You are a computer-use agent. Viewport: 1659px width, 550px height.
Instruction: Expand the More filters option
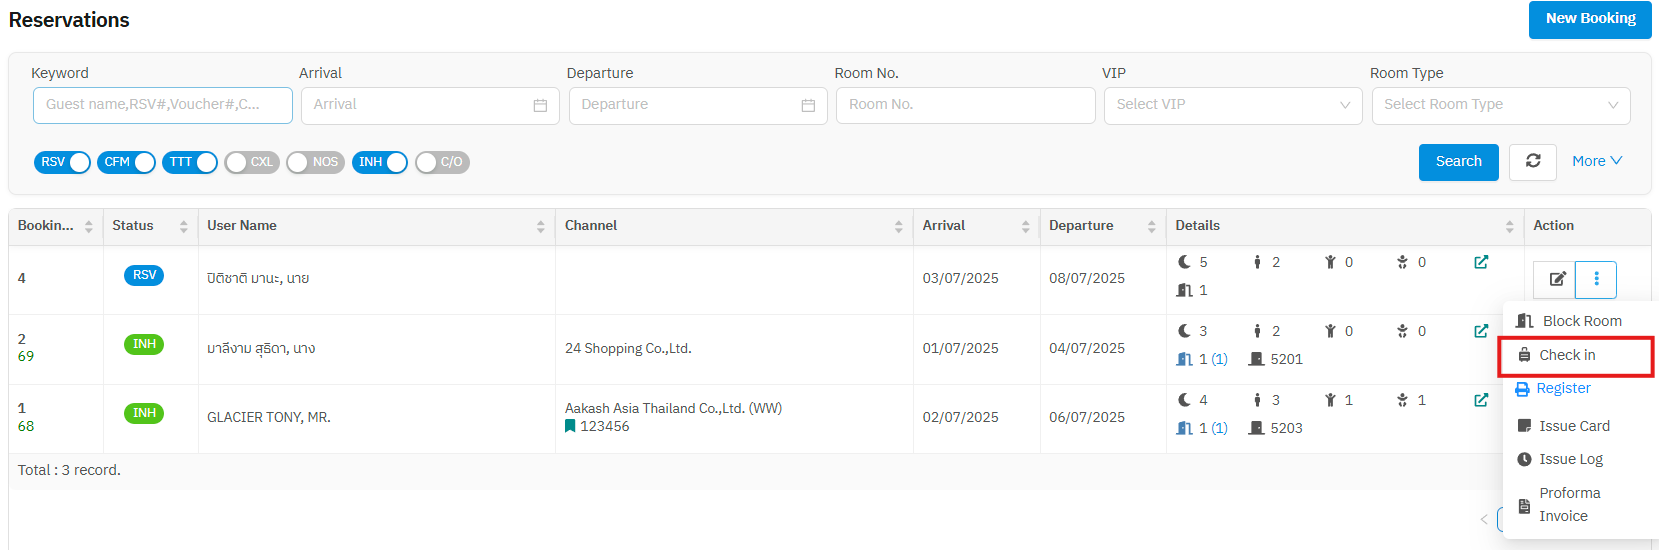[1596, 161]
